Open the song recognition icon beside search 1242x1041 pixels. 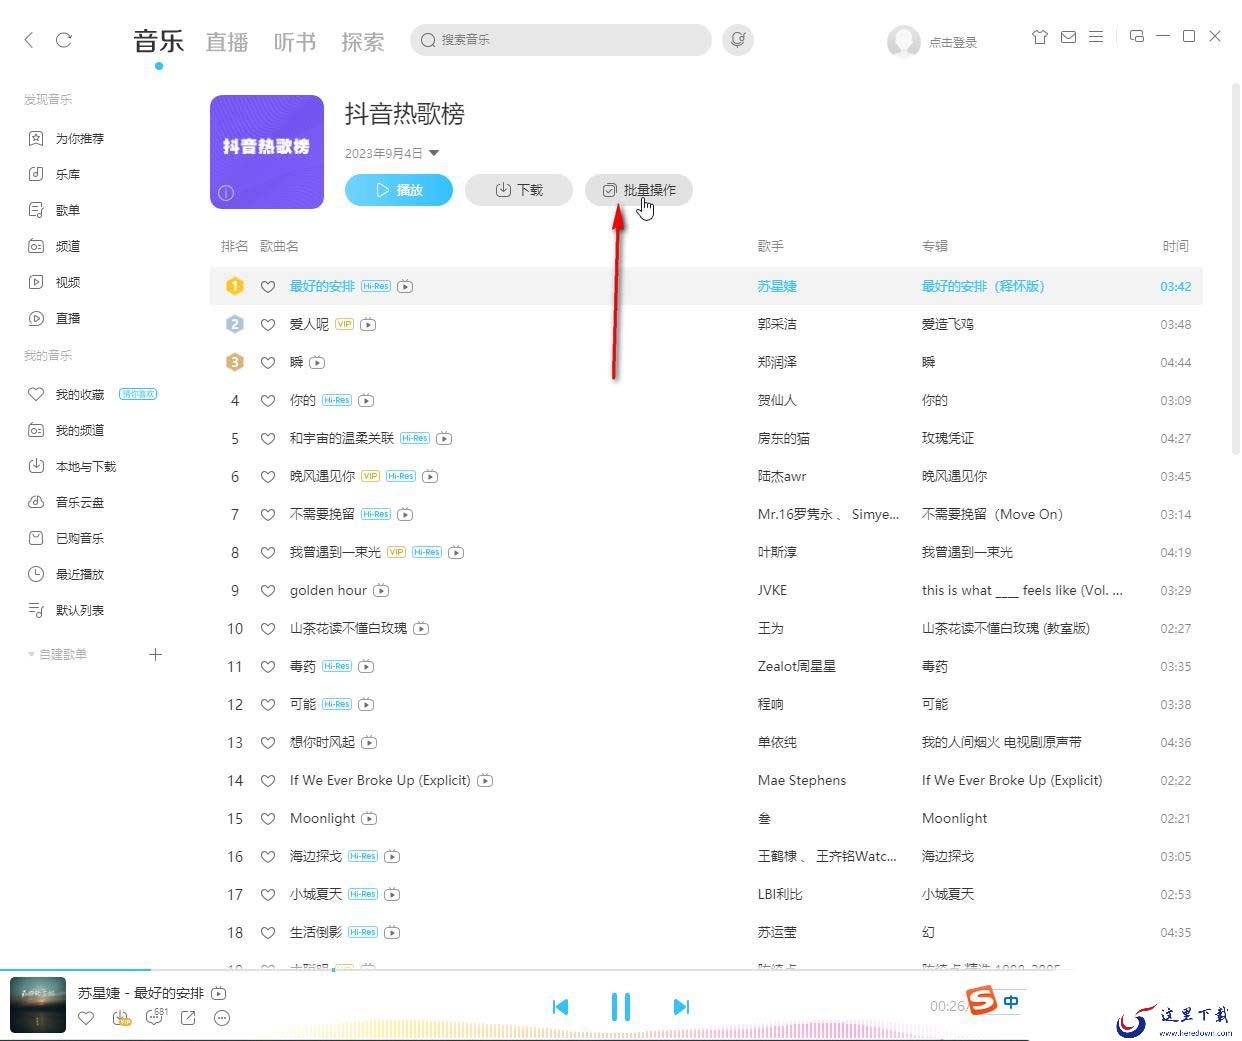pos(738,40)
